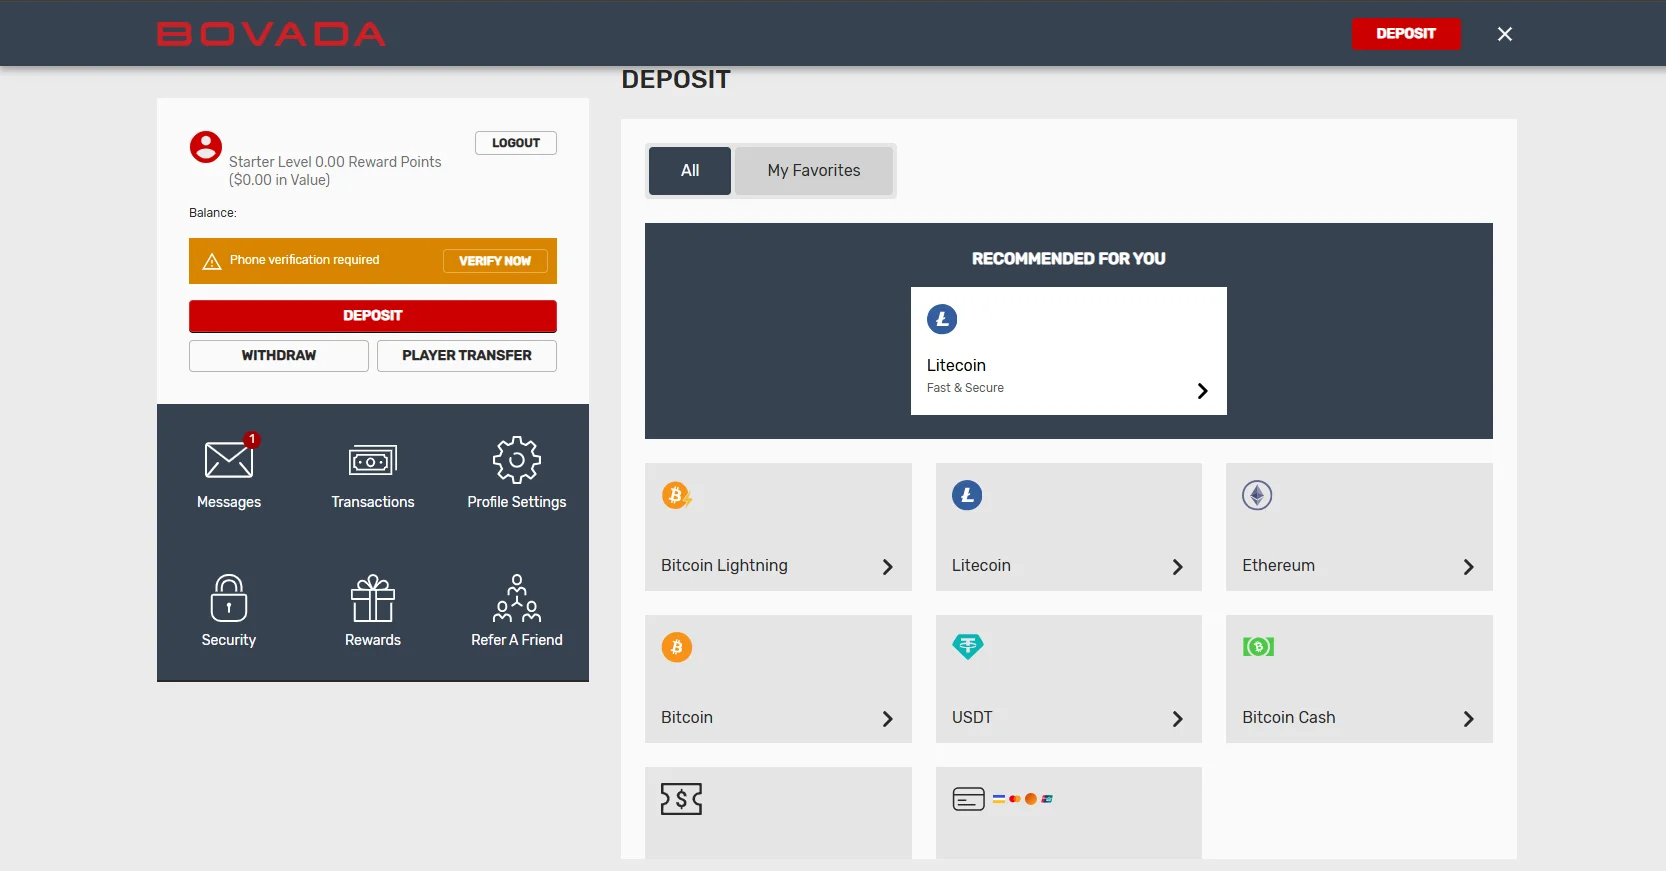Image resolution: width=1666 pixels, height=871 pixels.
Task: Click the 'Balance:' label
Action: click(x=213, y=213)
